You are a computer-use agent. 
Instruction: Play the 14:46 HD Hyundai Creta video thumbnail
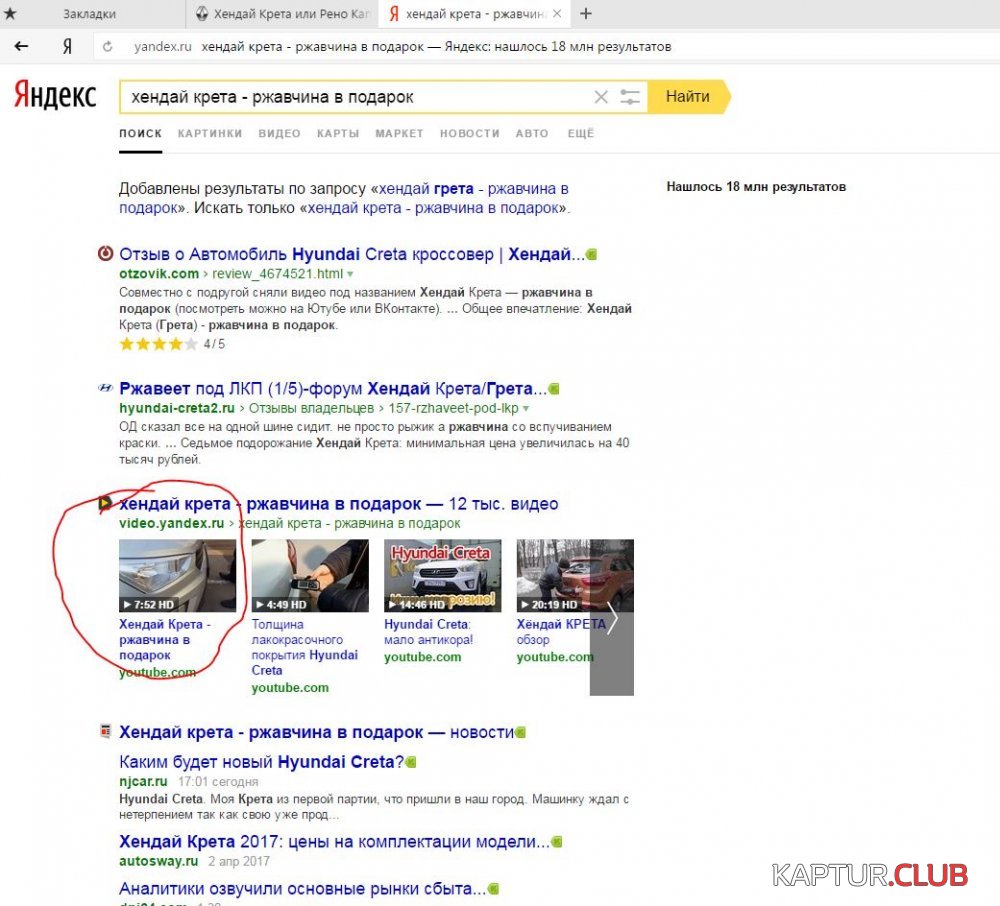[x=443, y=576]
